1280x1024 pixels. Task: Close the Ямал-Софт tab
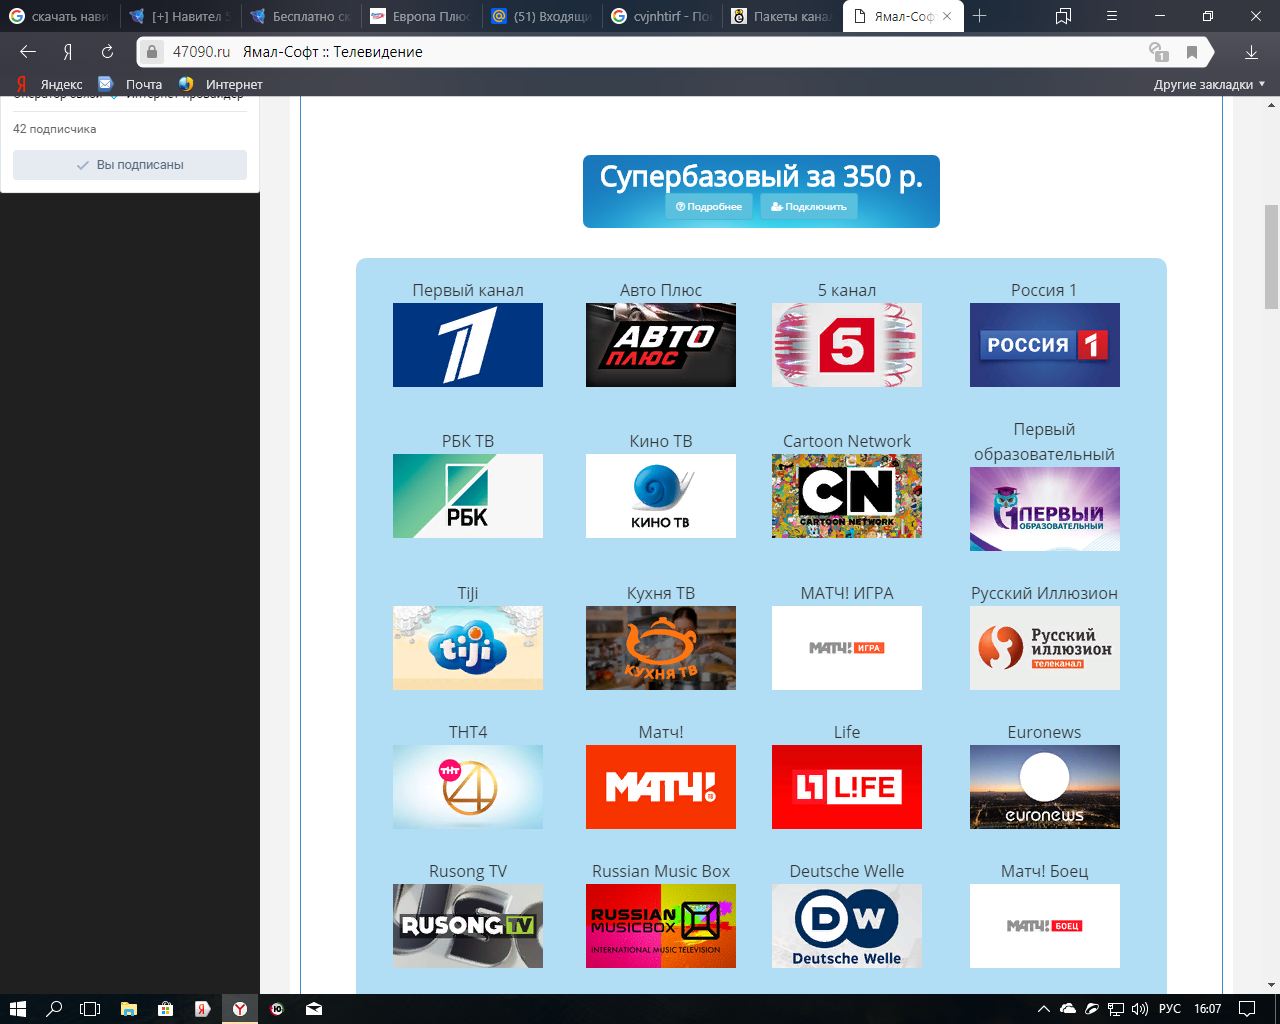point(947,16)
